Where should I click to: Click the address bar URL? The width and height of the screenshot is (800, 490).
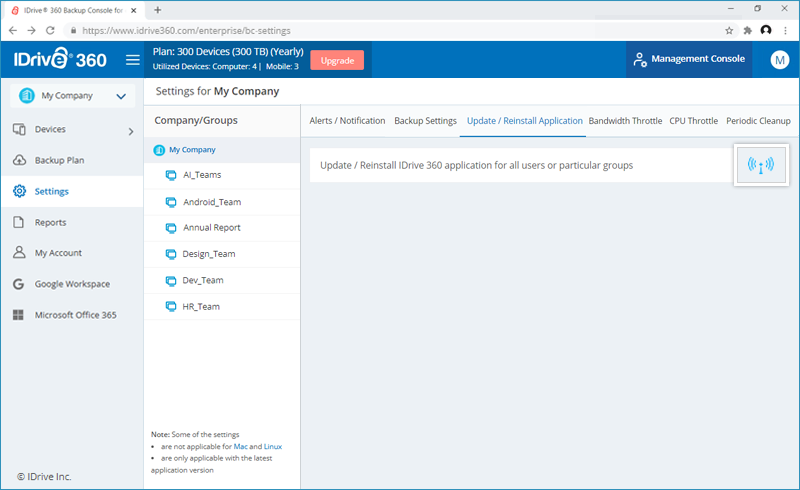click(x=186, y=31)
